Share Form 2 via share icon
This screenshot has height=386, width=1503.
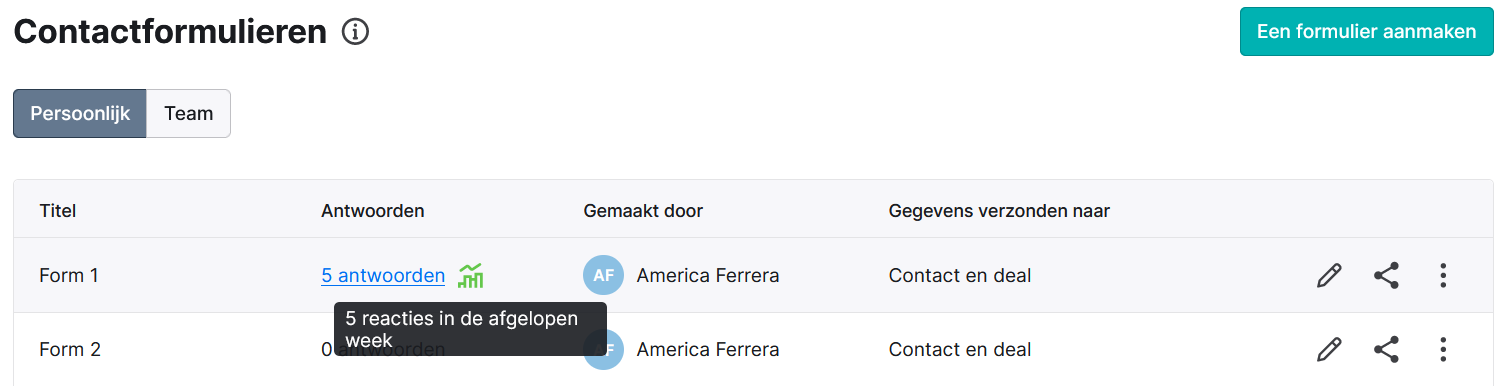click(x=1386, y=349)
